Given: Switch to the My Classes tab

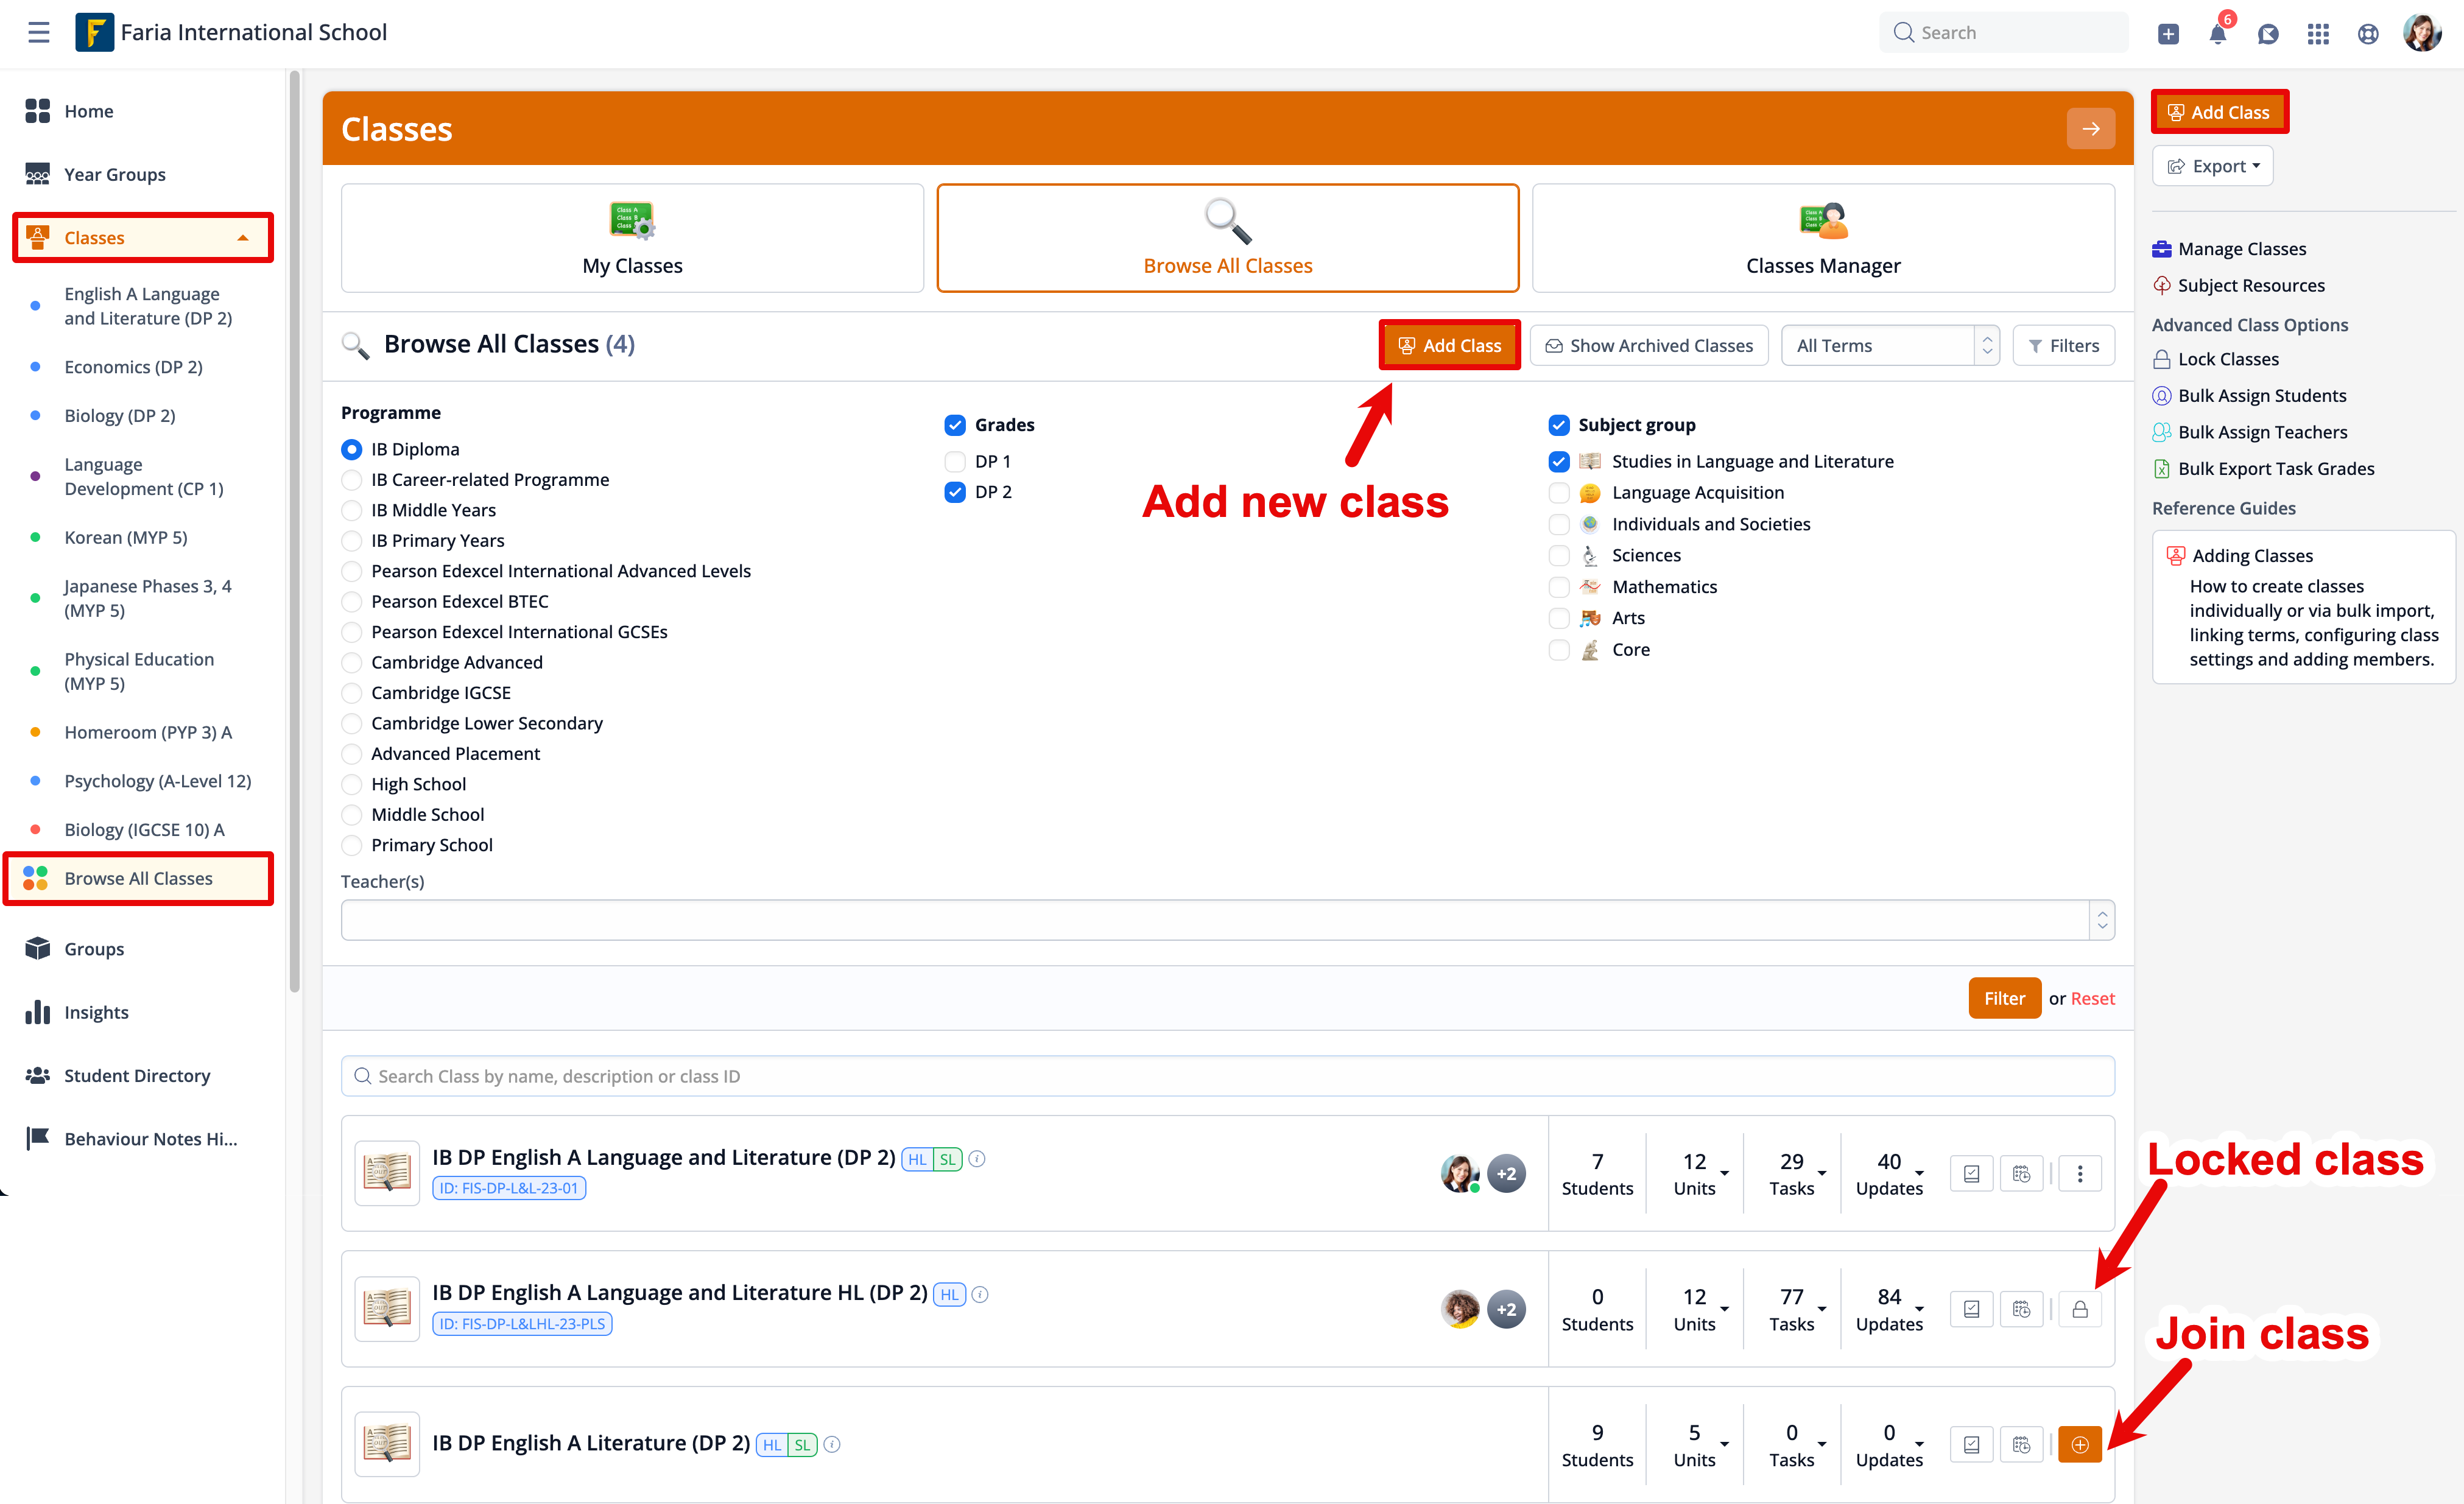Looking at the screenshot, I should [632, 238].
